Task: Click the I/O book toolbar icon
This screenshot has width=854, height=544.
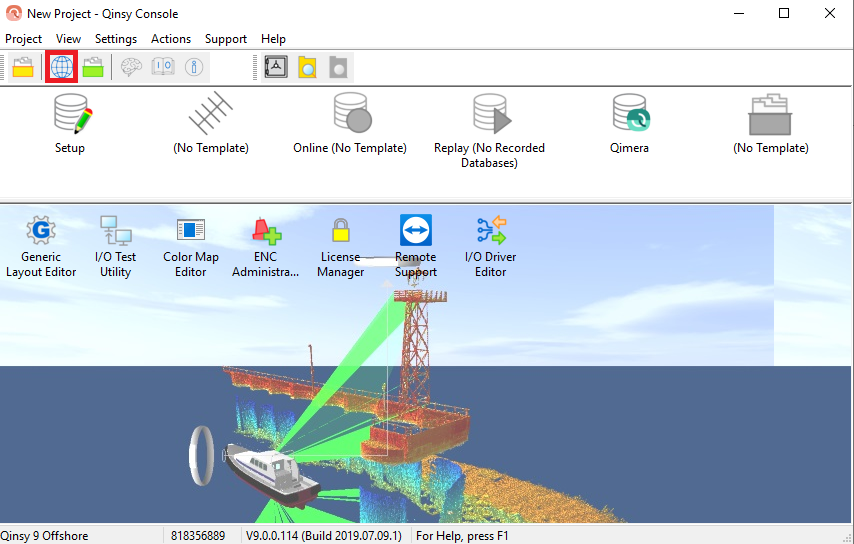Action: [x=163, y=67]
